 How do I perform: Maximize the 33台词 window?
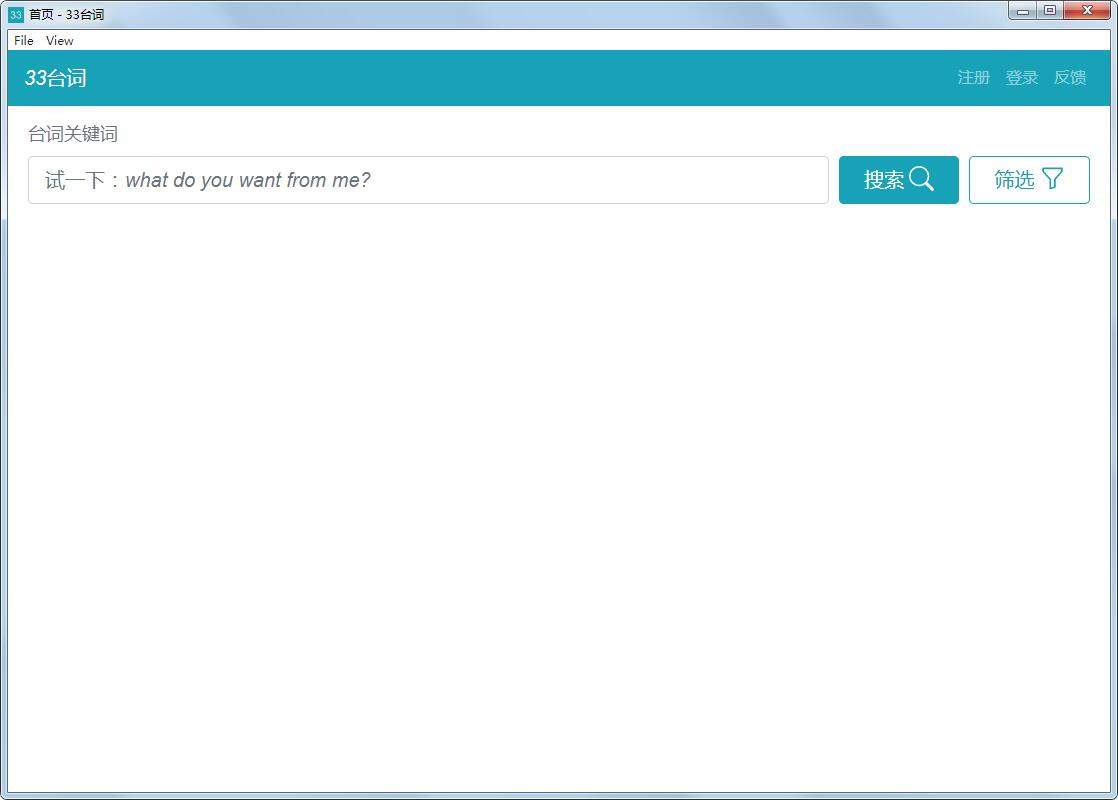pyautogui.click(x=1049, y=11)
